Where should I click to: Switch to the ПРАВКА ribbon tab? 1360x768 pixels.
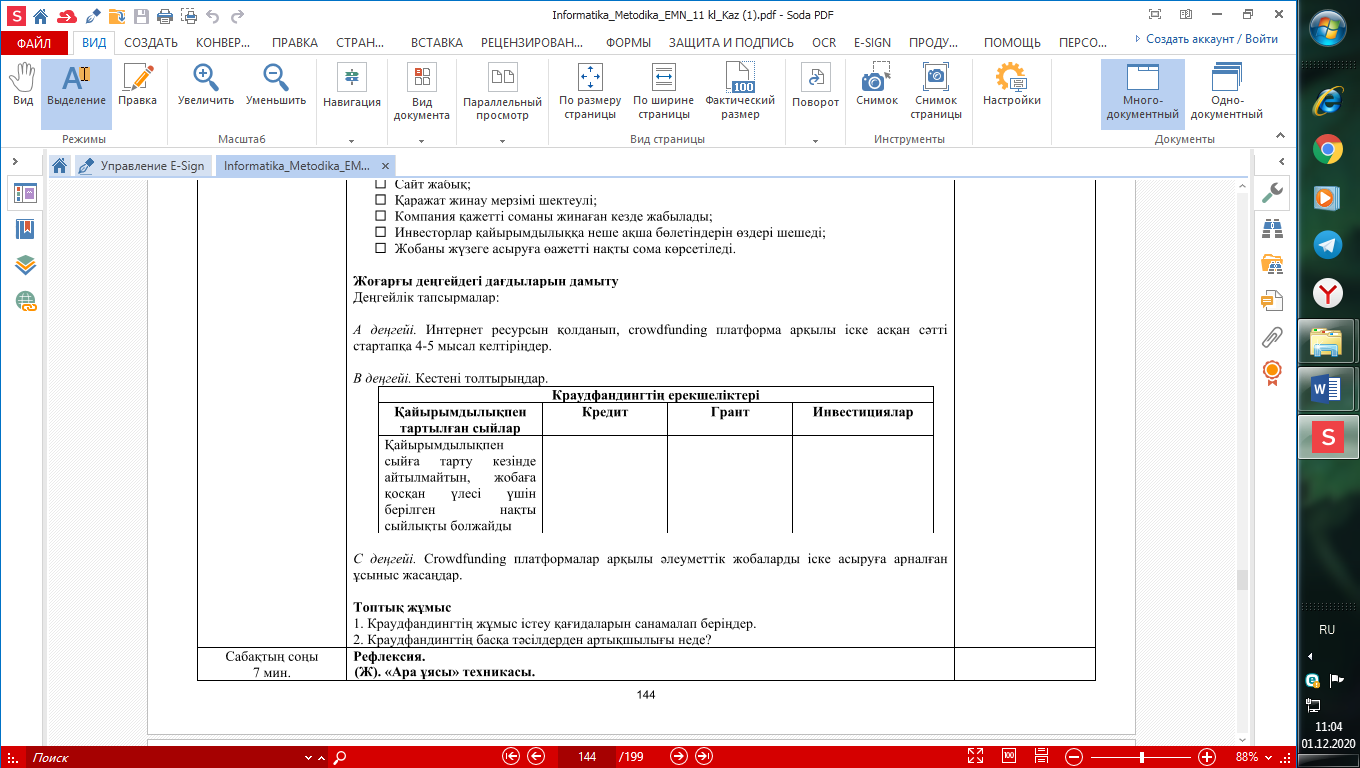click(x=295, y=43)
